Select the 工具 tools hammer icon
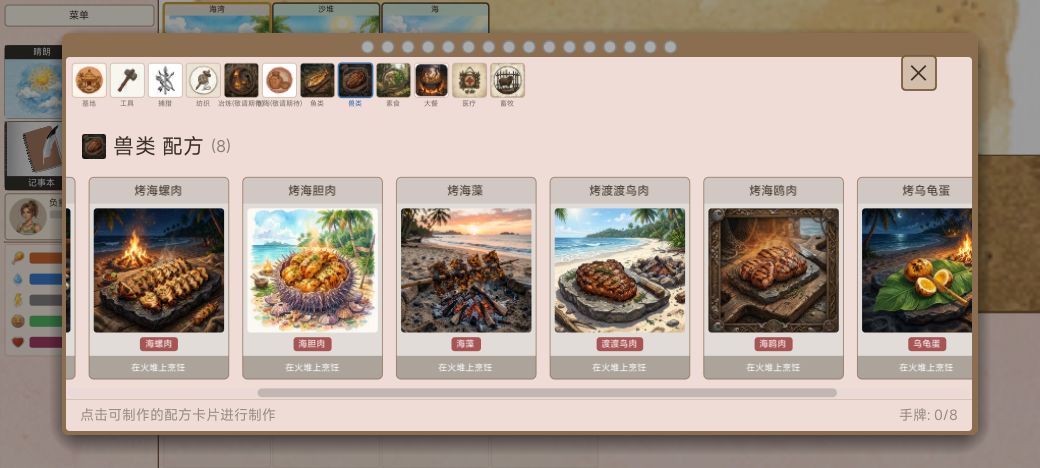1040x468 pixels. pos(127,80)
